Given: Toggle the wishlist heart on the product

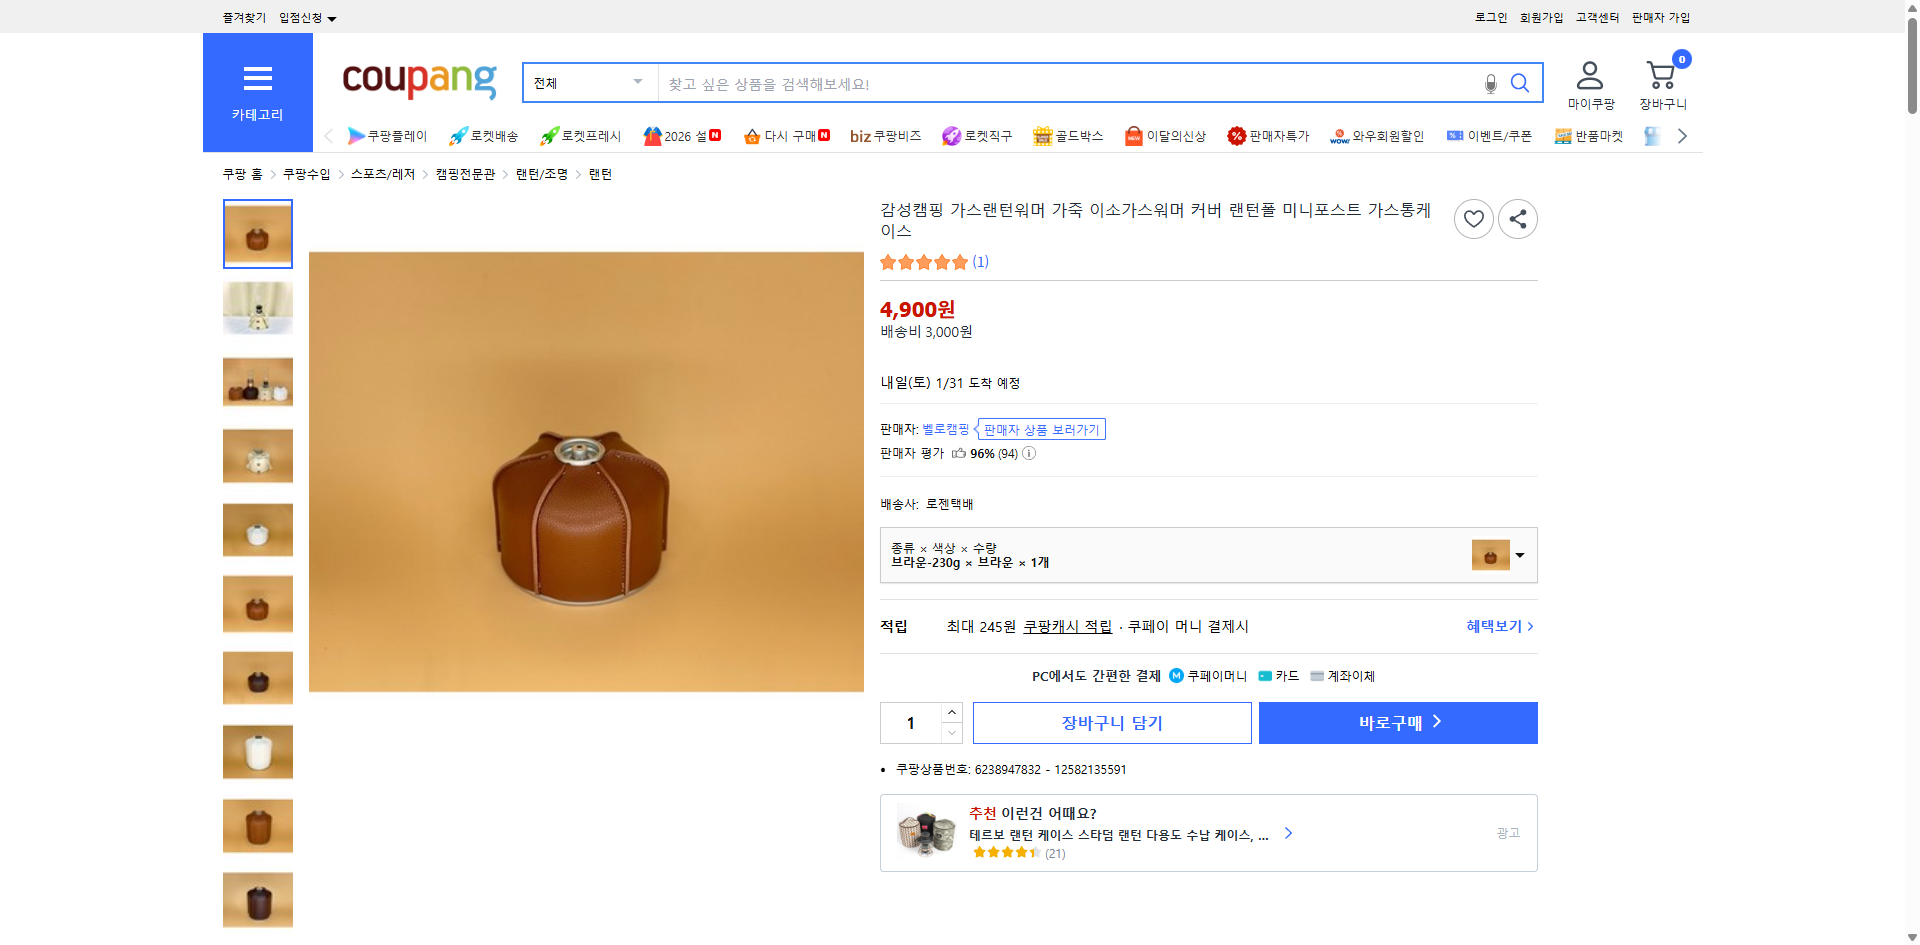Looking at the screenshot, I should (x=1473, y=218).
